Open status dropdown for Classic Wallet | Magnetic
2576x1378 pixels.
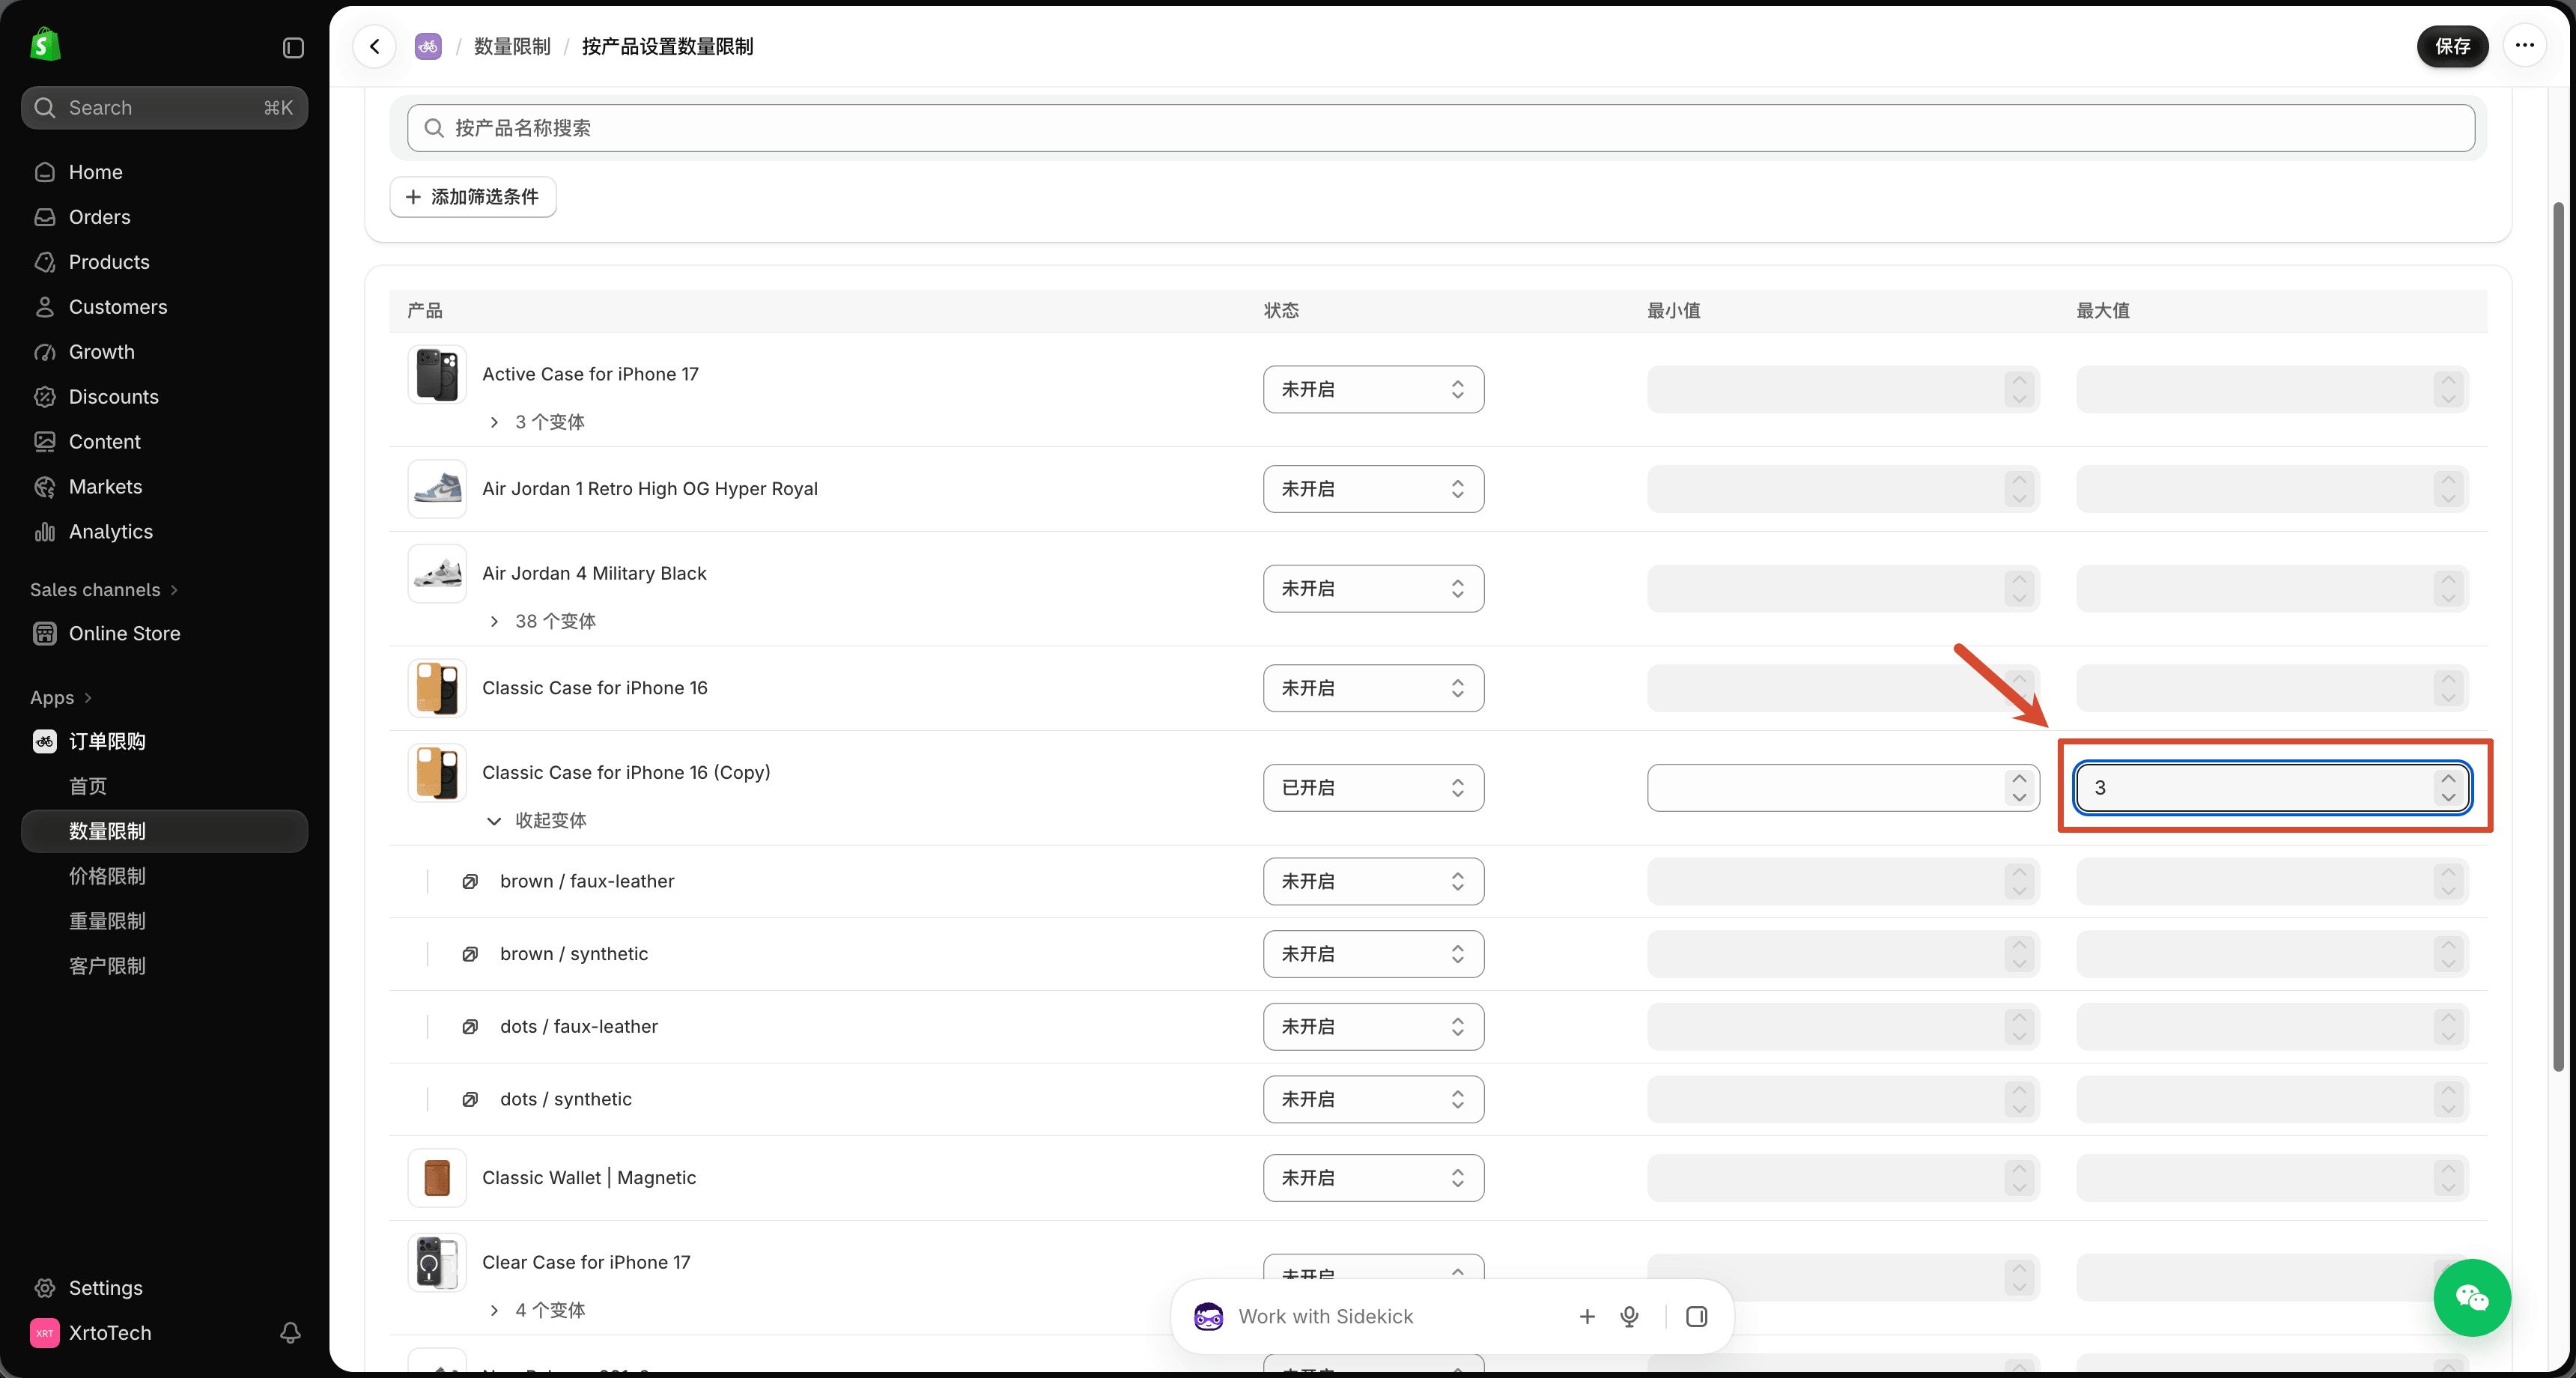click(x=1373, y=1178)
